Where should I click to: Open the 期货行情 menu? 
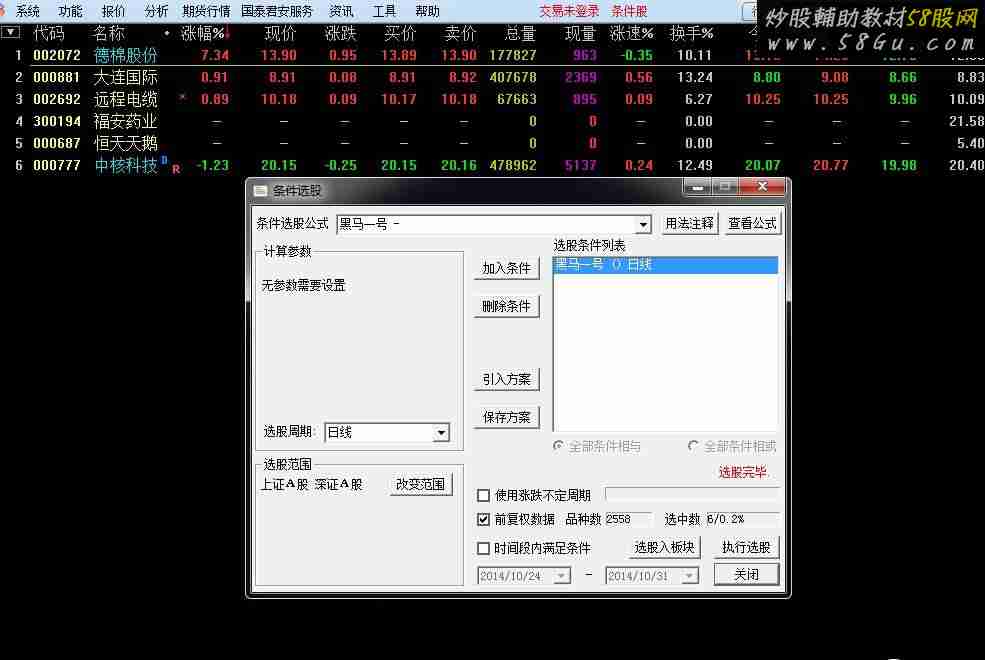pos(206,11)
